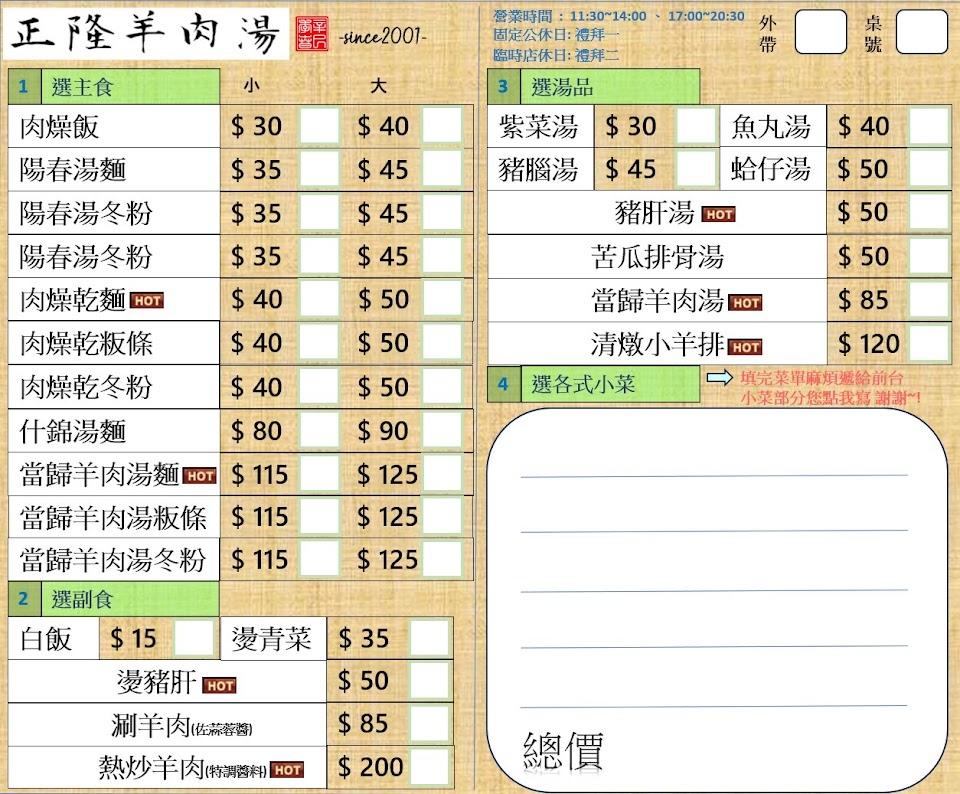The width and height of the screenshot is (960, 794).
Task: Check small 什錦湯麵 $80 box
Action: (319, 431)
